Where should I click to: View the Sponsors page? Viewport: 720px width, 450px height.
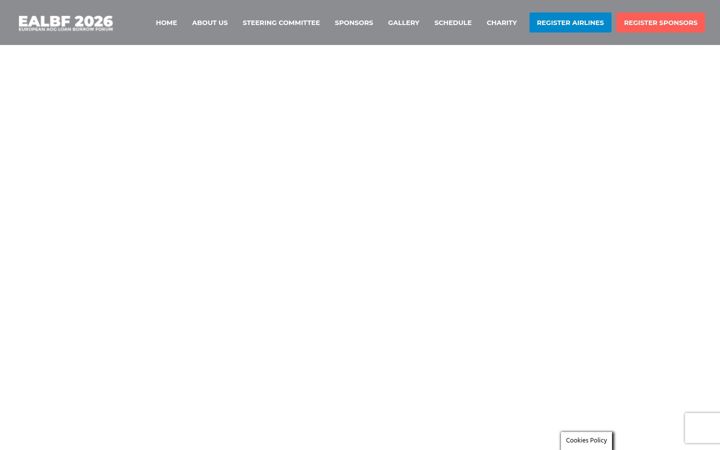pyautogui.click(x=354, y=22)
